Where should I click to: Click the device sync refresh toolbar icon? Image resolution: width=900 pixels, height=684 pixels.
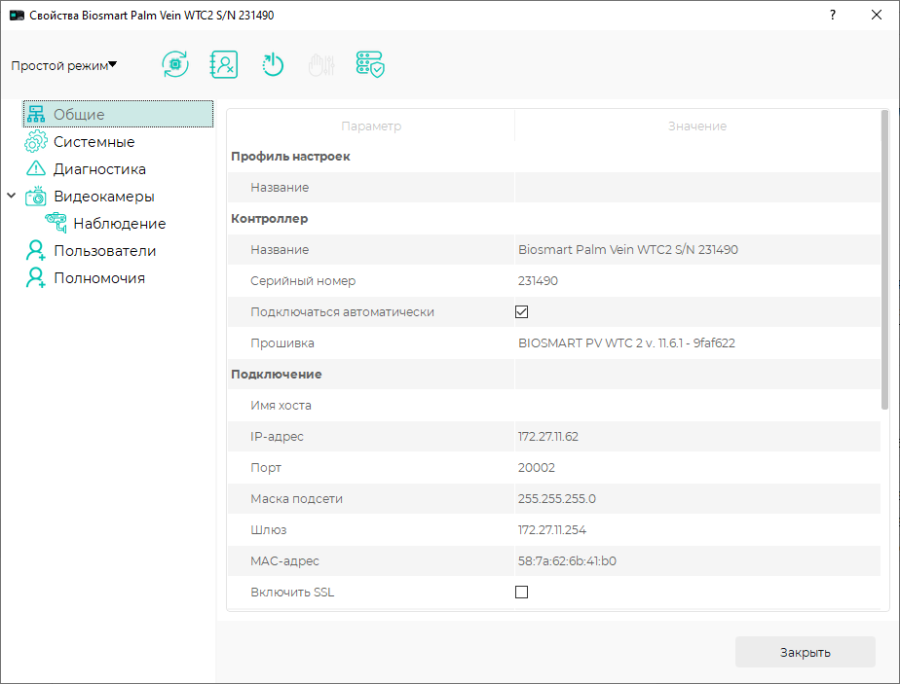175,64
